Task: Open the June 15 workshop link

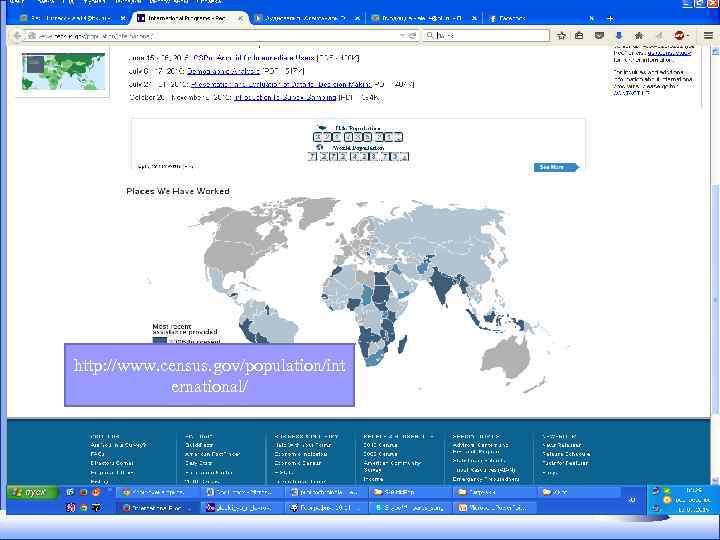Action: coord(254,58)
